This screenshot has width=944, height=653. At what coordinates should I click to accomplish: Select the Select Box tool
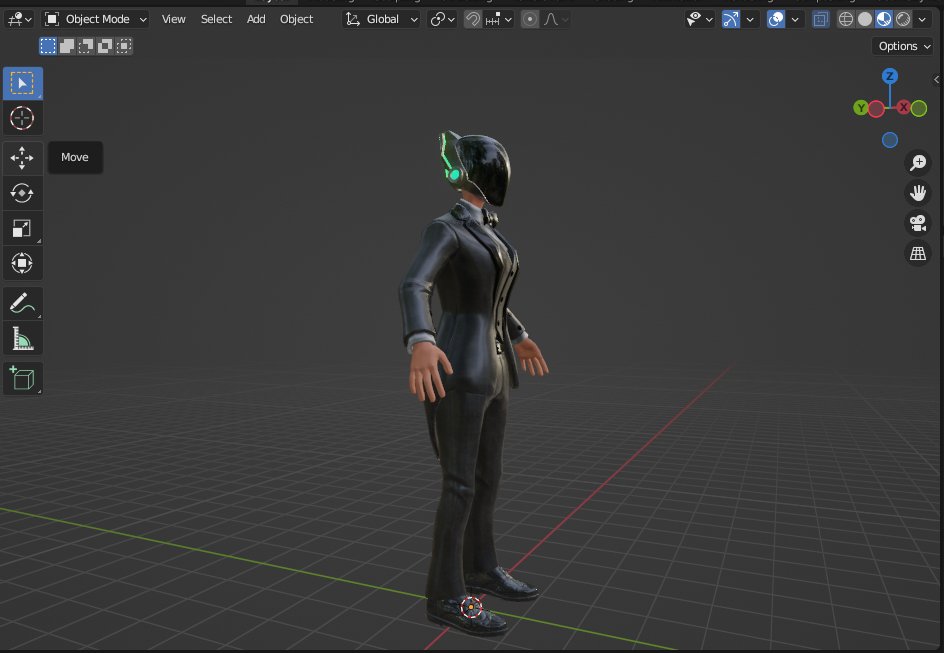click(22, 83)
